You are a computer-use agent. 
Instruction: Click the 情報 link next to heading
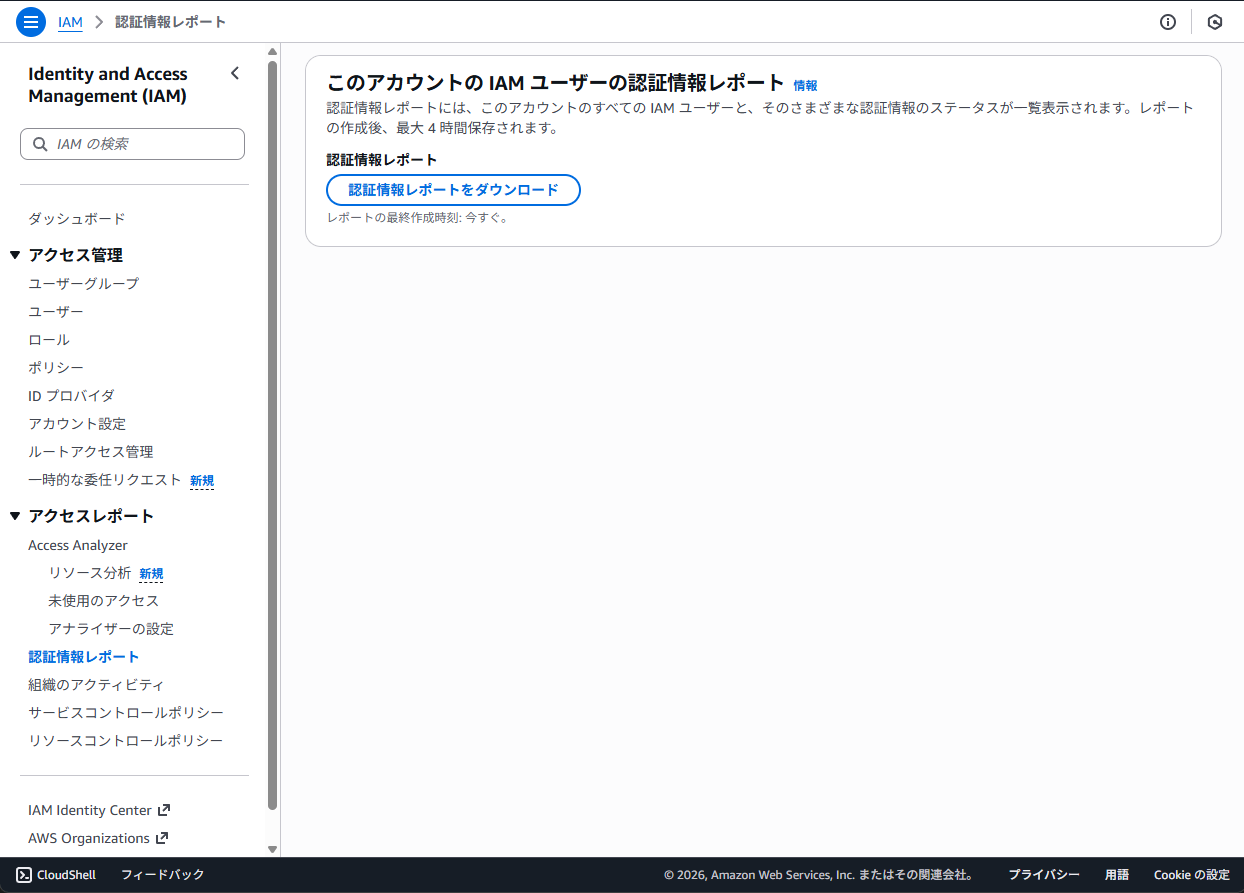(805, 86)
